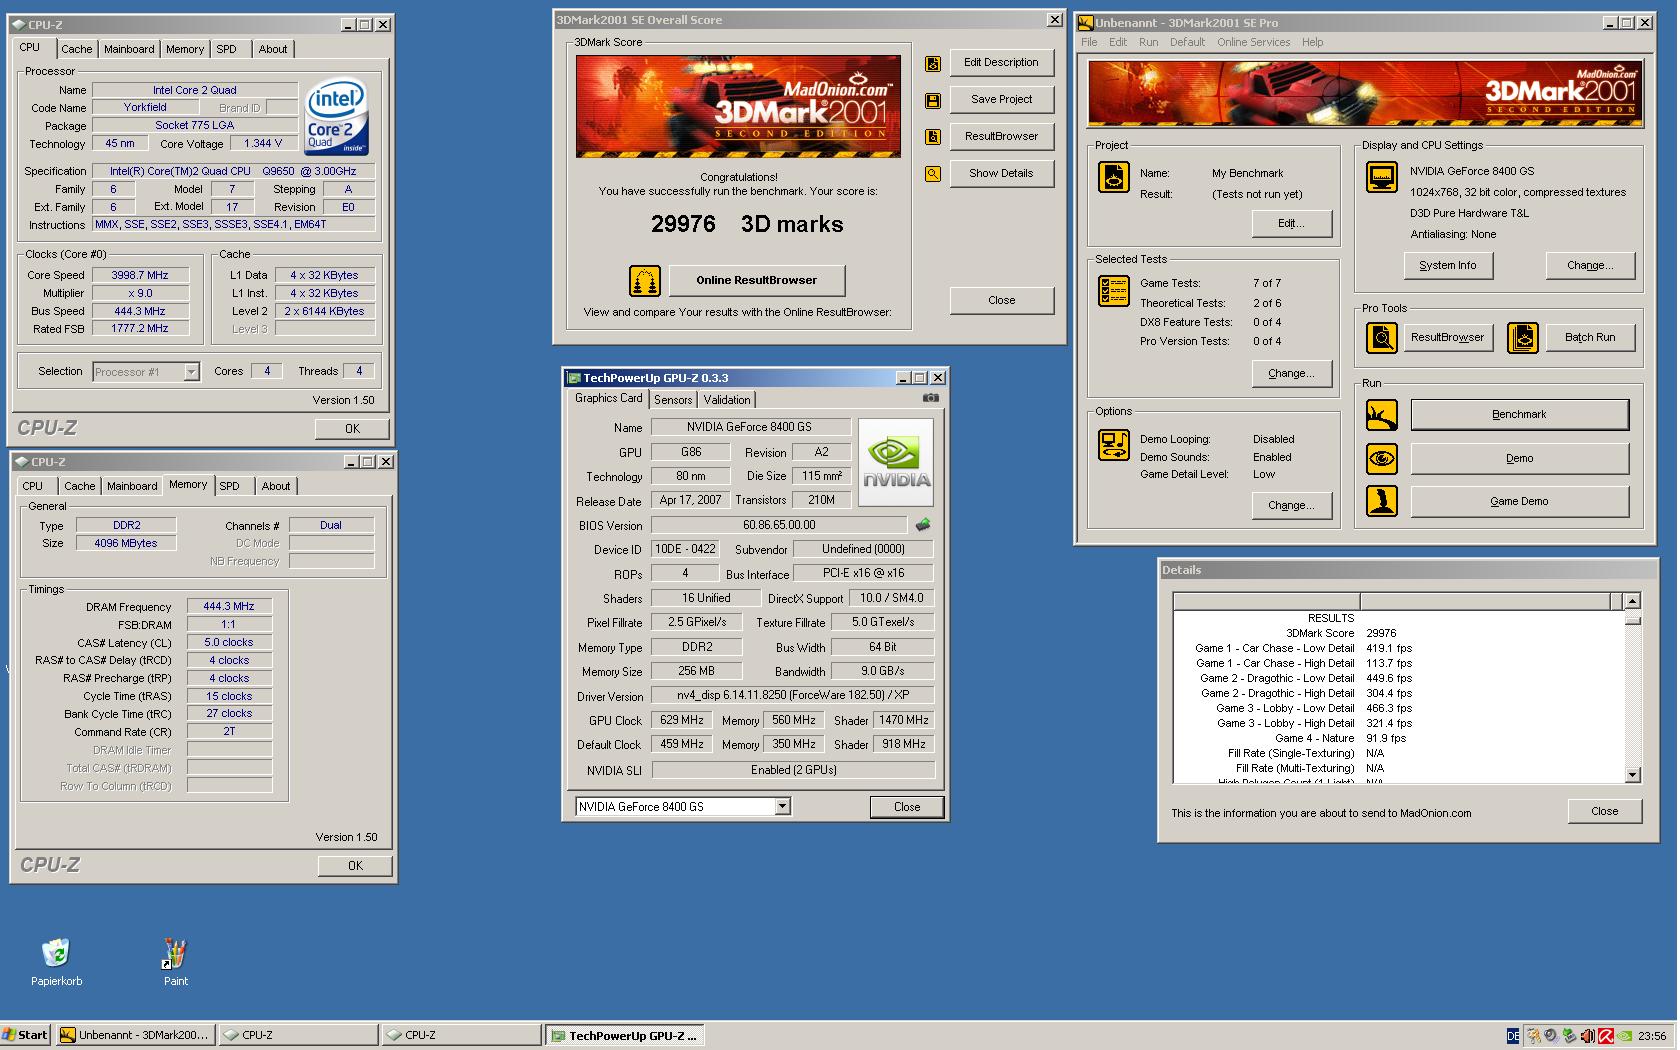Click the Details list scroll down arrow
This screenshot has height=1050, width=1680.
click(1632, 774)
